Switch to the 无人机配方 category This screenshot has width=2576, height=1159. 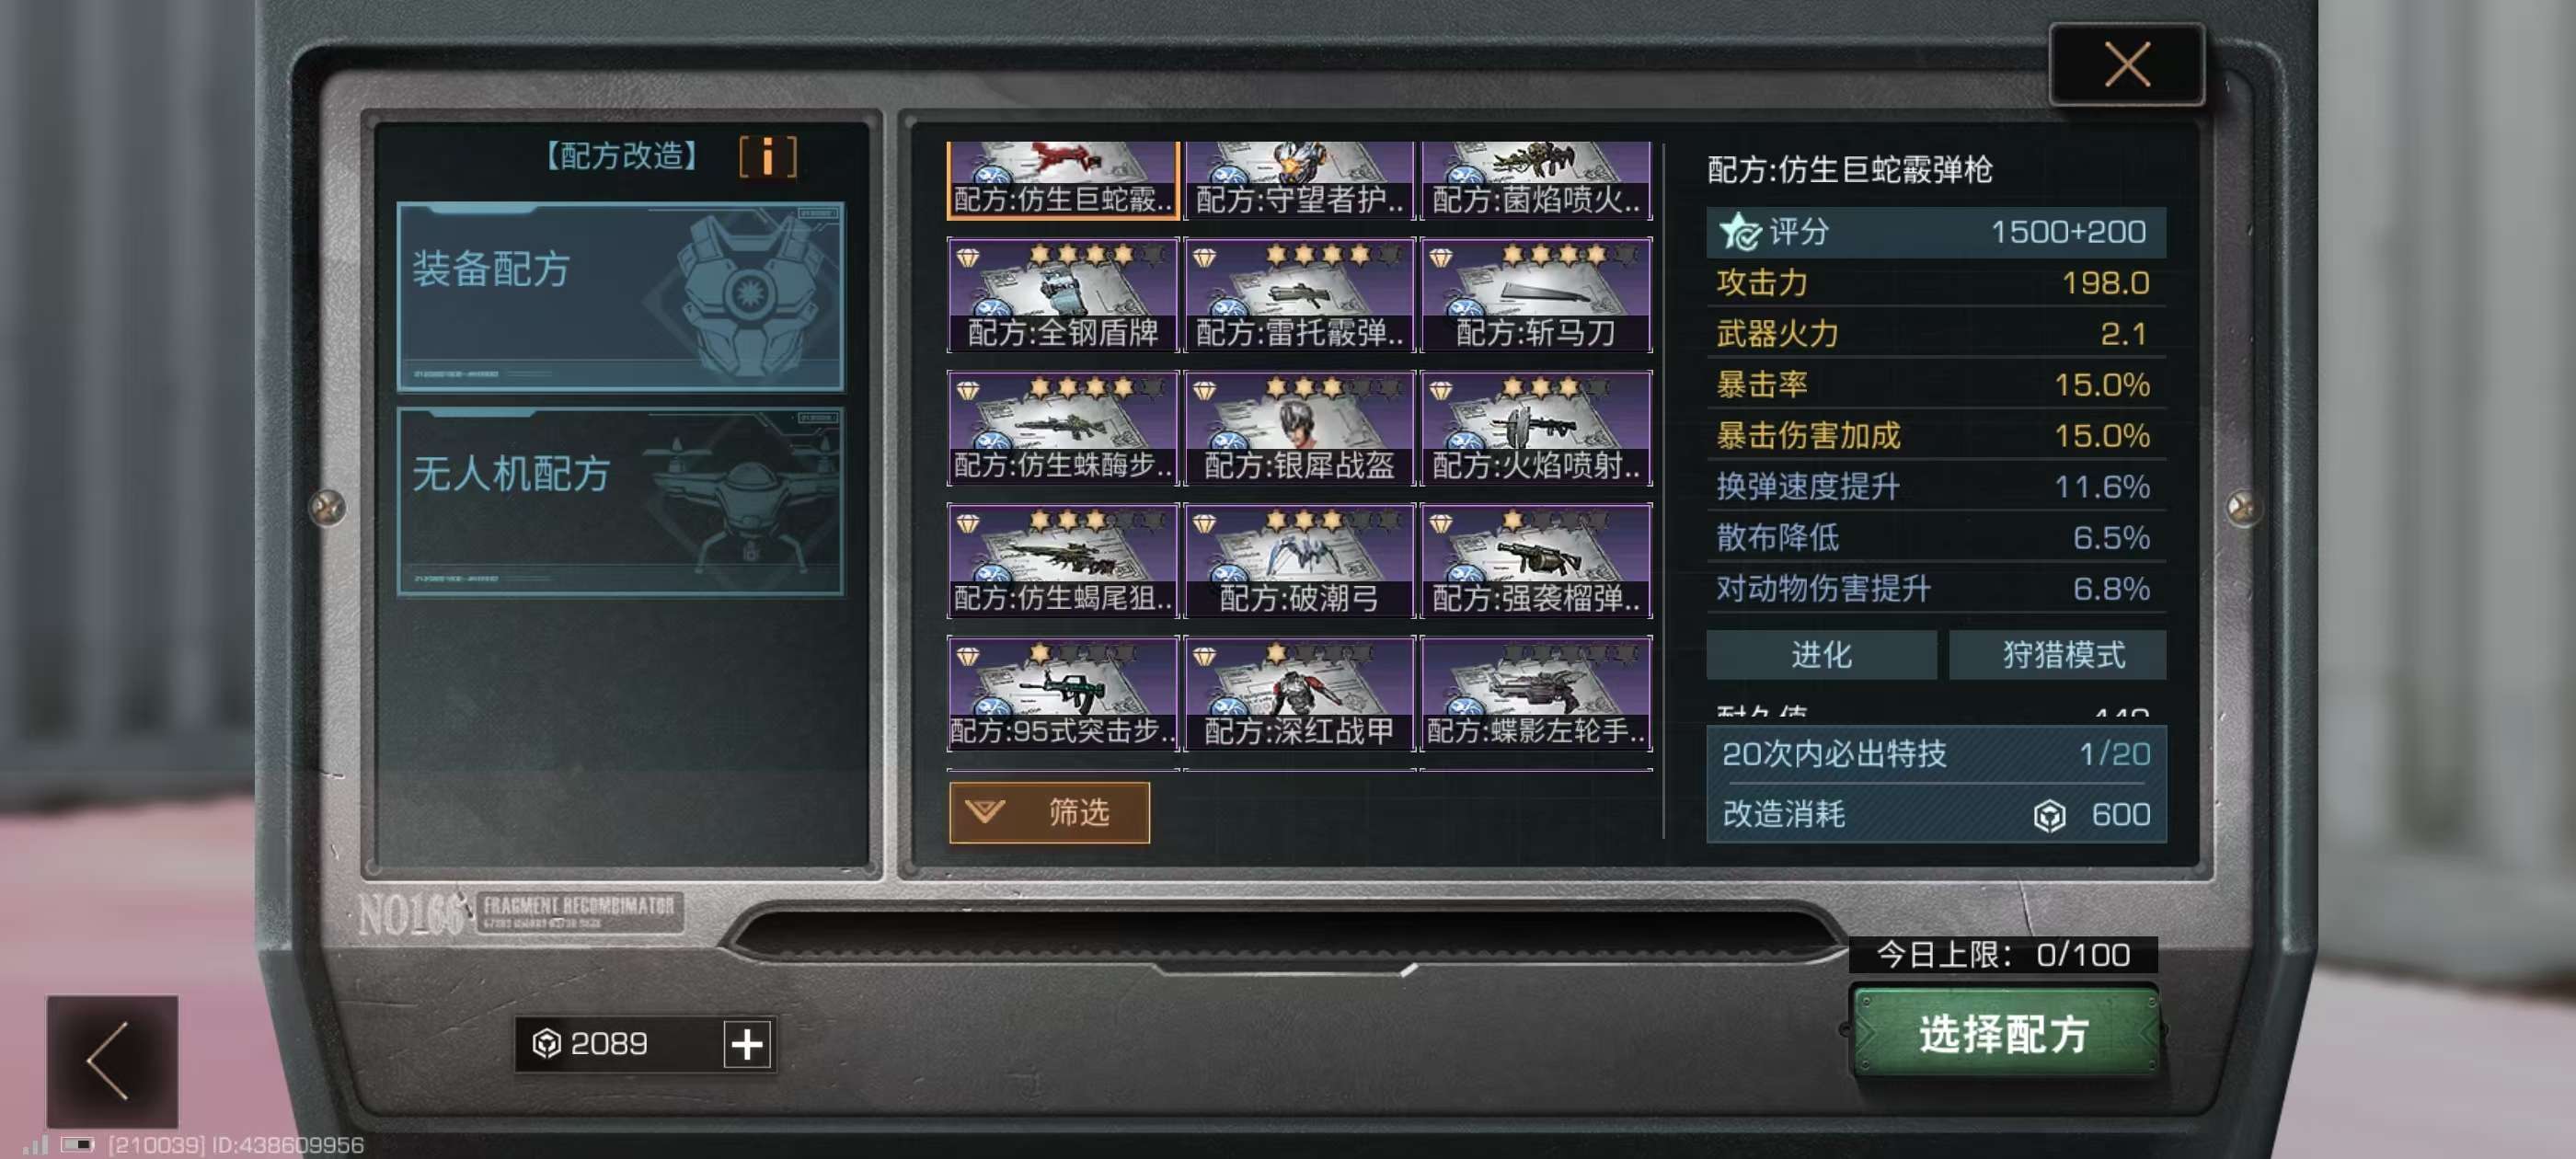click(x=620, y=501)
